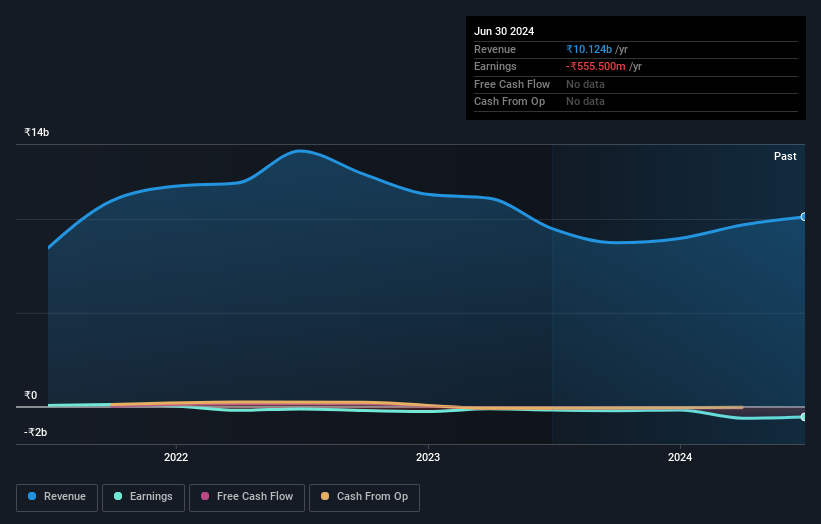The image size is (821, 524).
Task: Click the tooltip Earnings row label
Action: [x=495, y=66]
